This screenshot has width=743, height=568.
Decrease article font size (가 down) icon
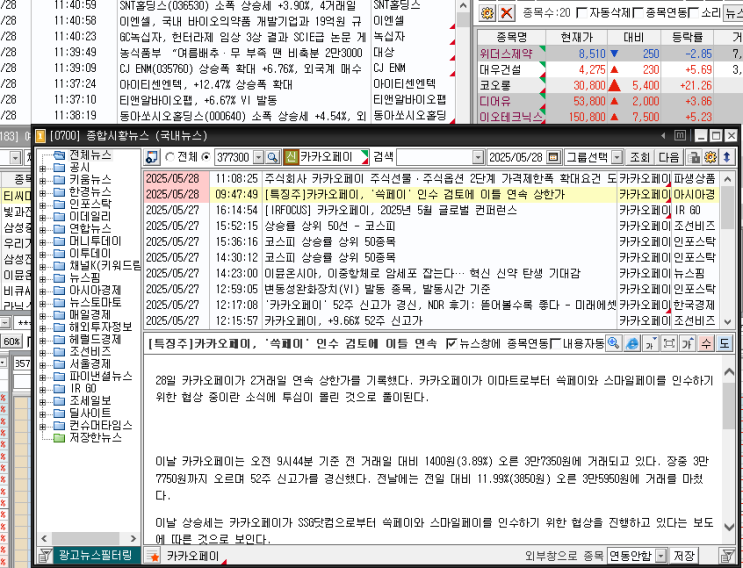tap(651, 343)
